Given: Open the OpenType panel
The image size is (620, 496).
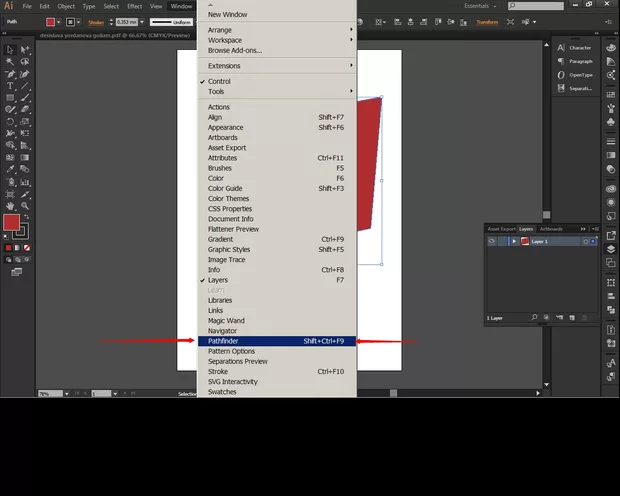Looking at the screenshot, I should point(575,75).
